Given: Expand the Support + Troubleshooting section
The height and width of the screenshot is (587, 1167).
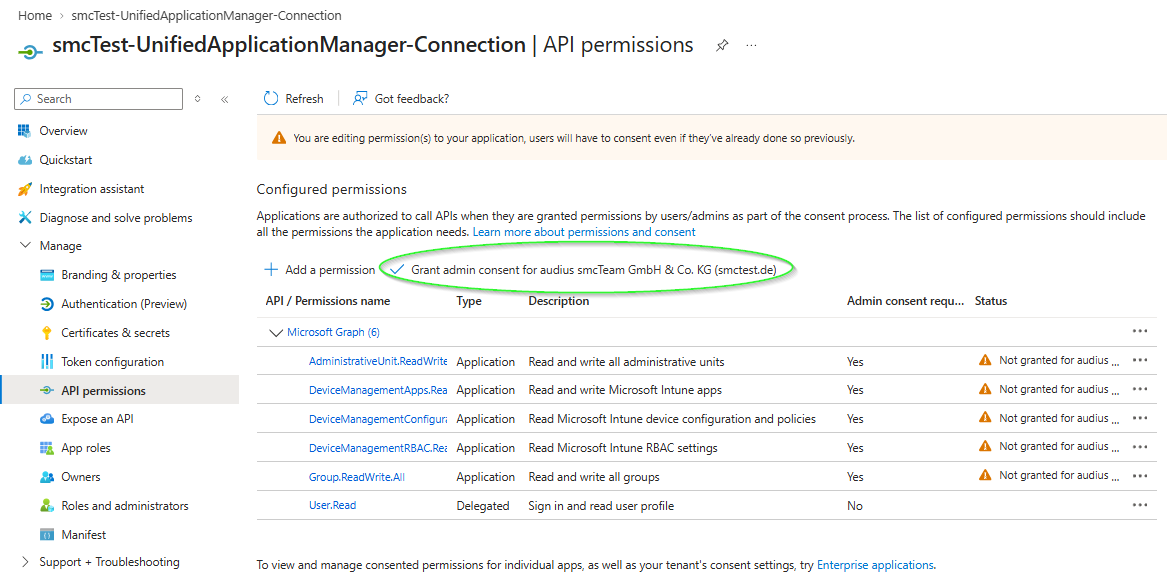Looking at the screenshot, I should click(25, 562).
